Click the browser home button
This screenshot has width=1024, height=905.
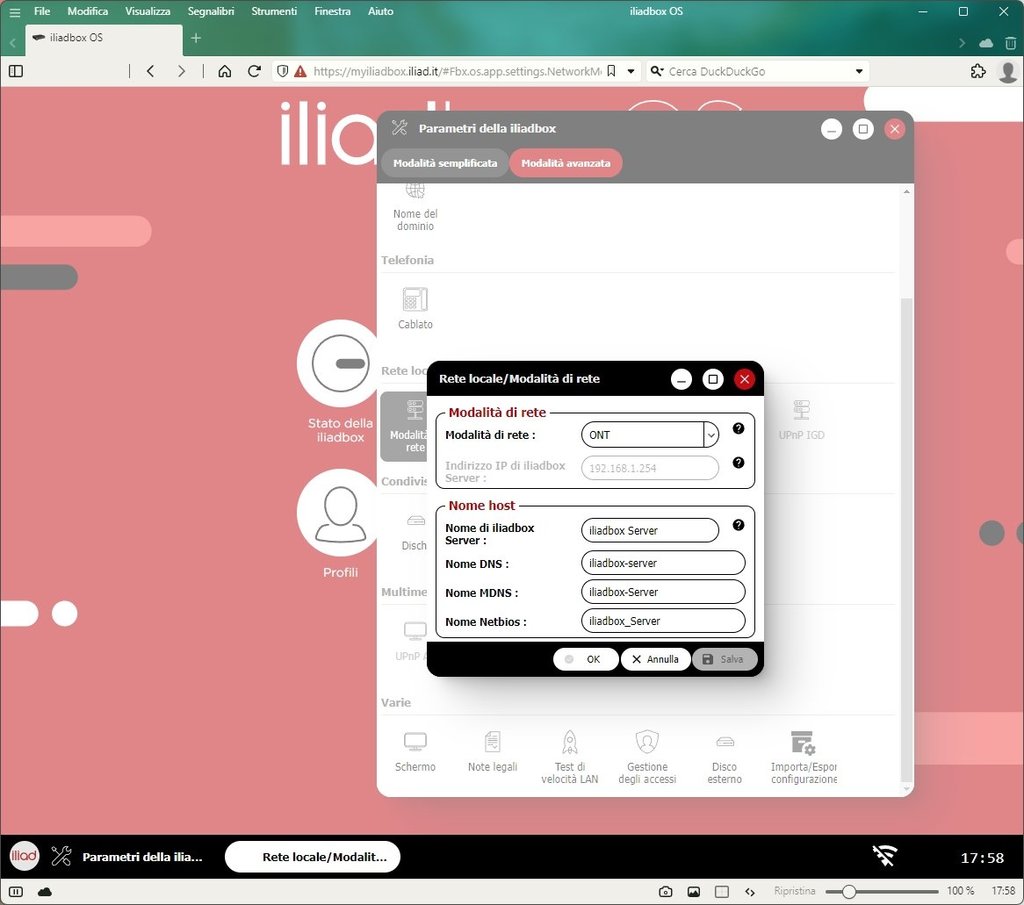pyautogui.click(x=225, y=71)
